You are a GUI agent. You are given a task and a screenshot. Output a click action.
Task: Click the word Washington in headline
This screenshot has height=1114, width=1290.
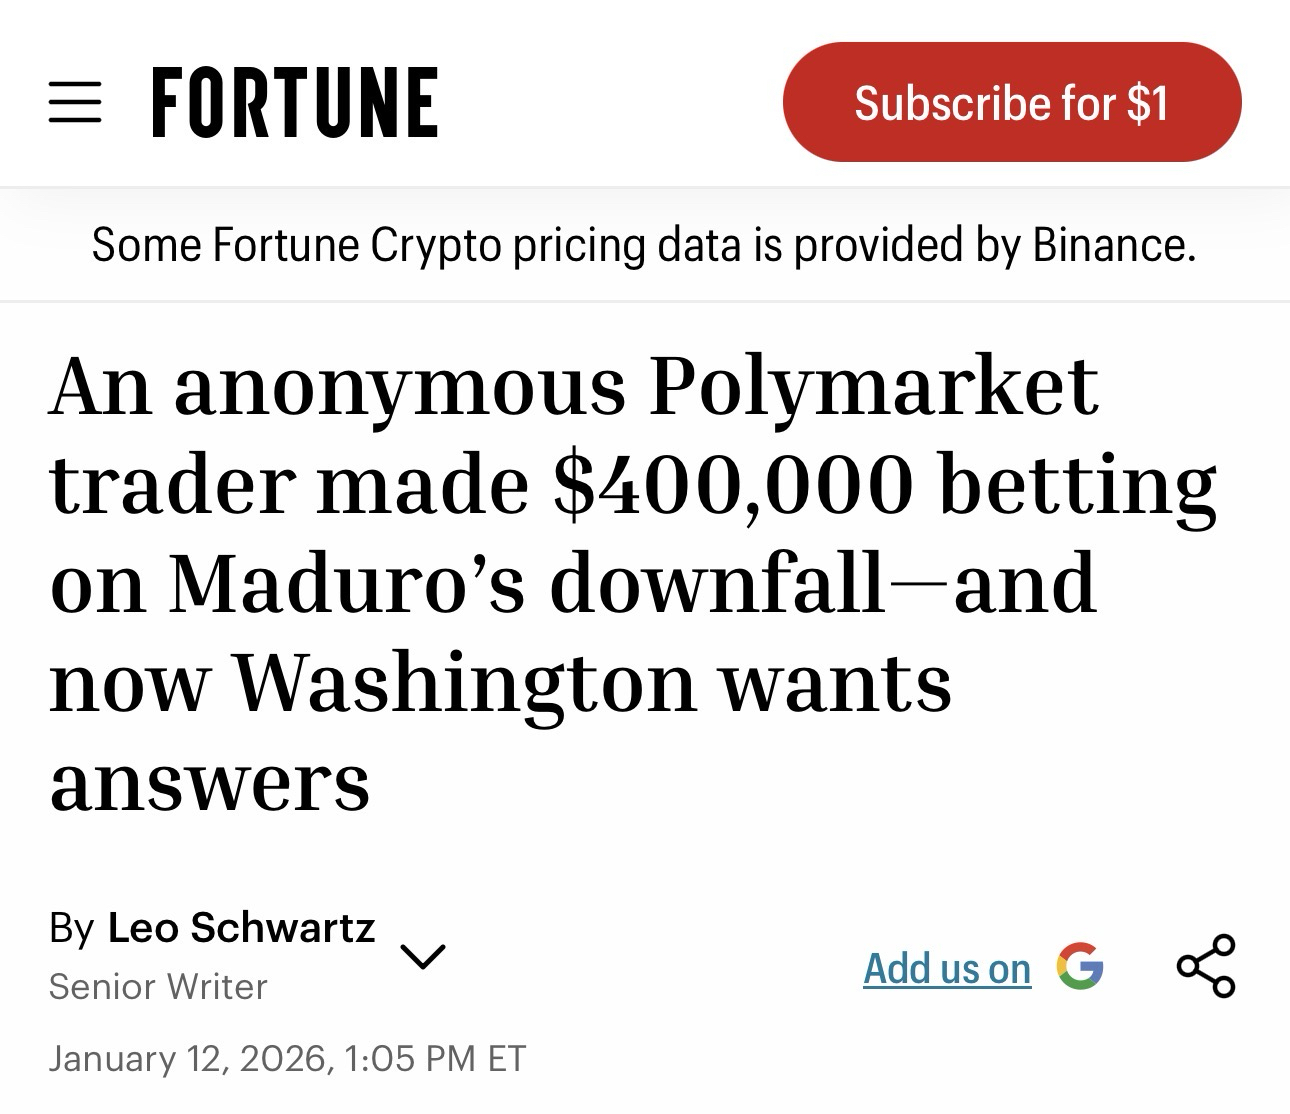pos(464,683)
